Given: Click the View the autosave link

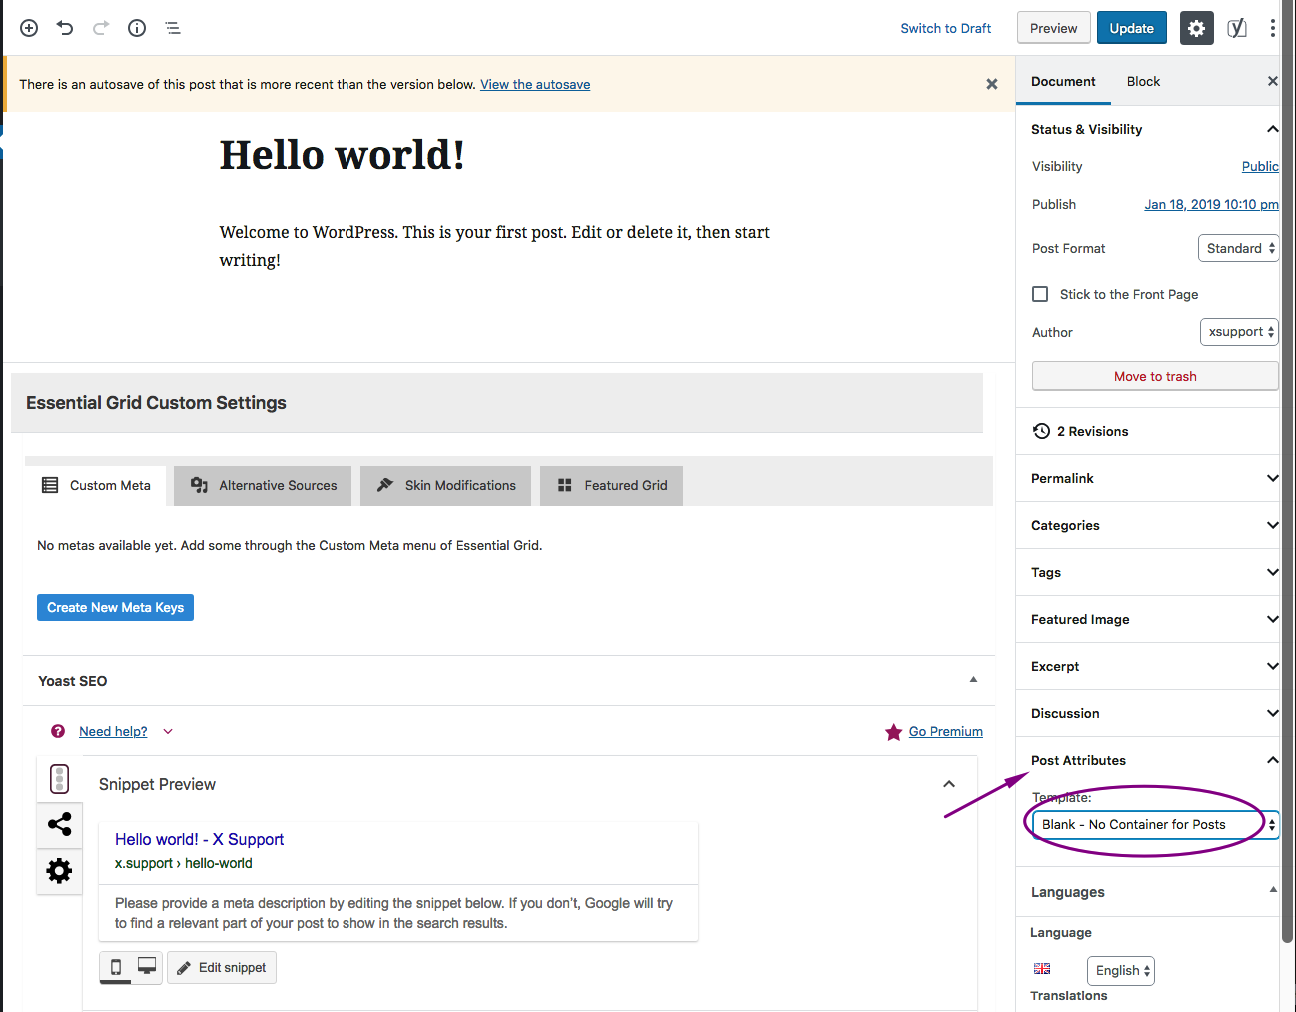Looking at the screenshot, I should click(535, 84).
